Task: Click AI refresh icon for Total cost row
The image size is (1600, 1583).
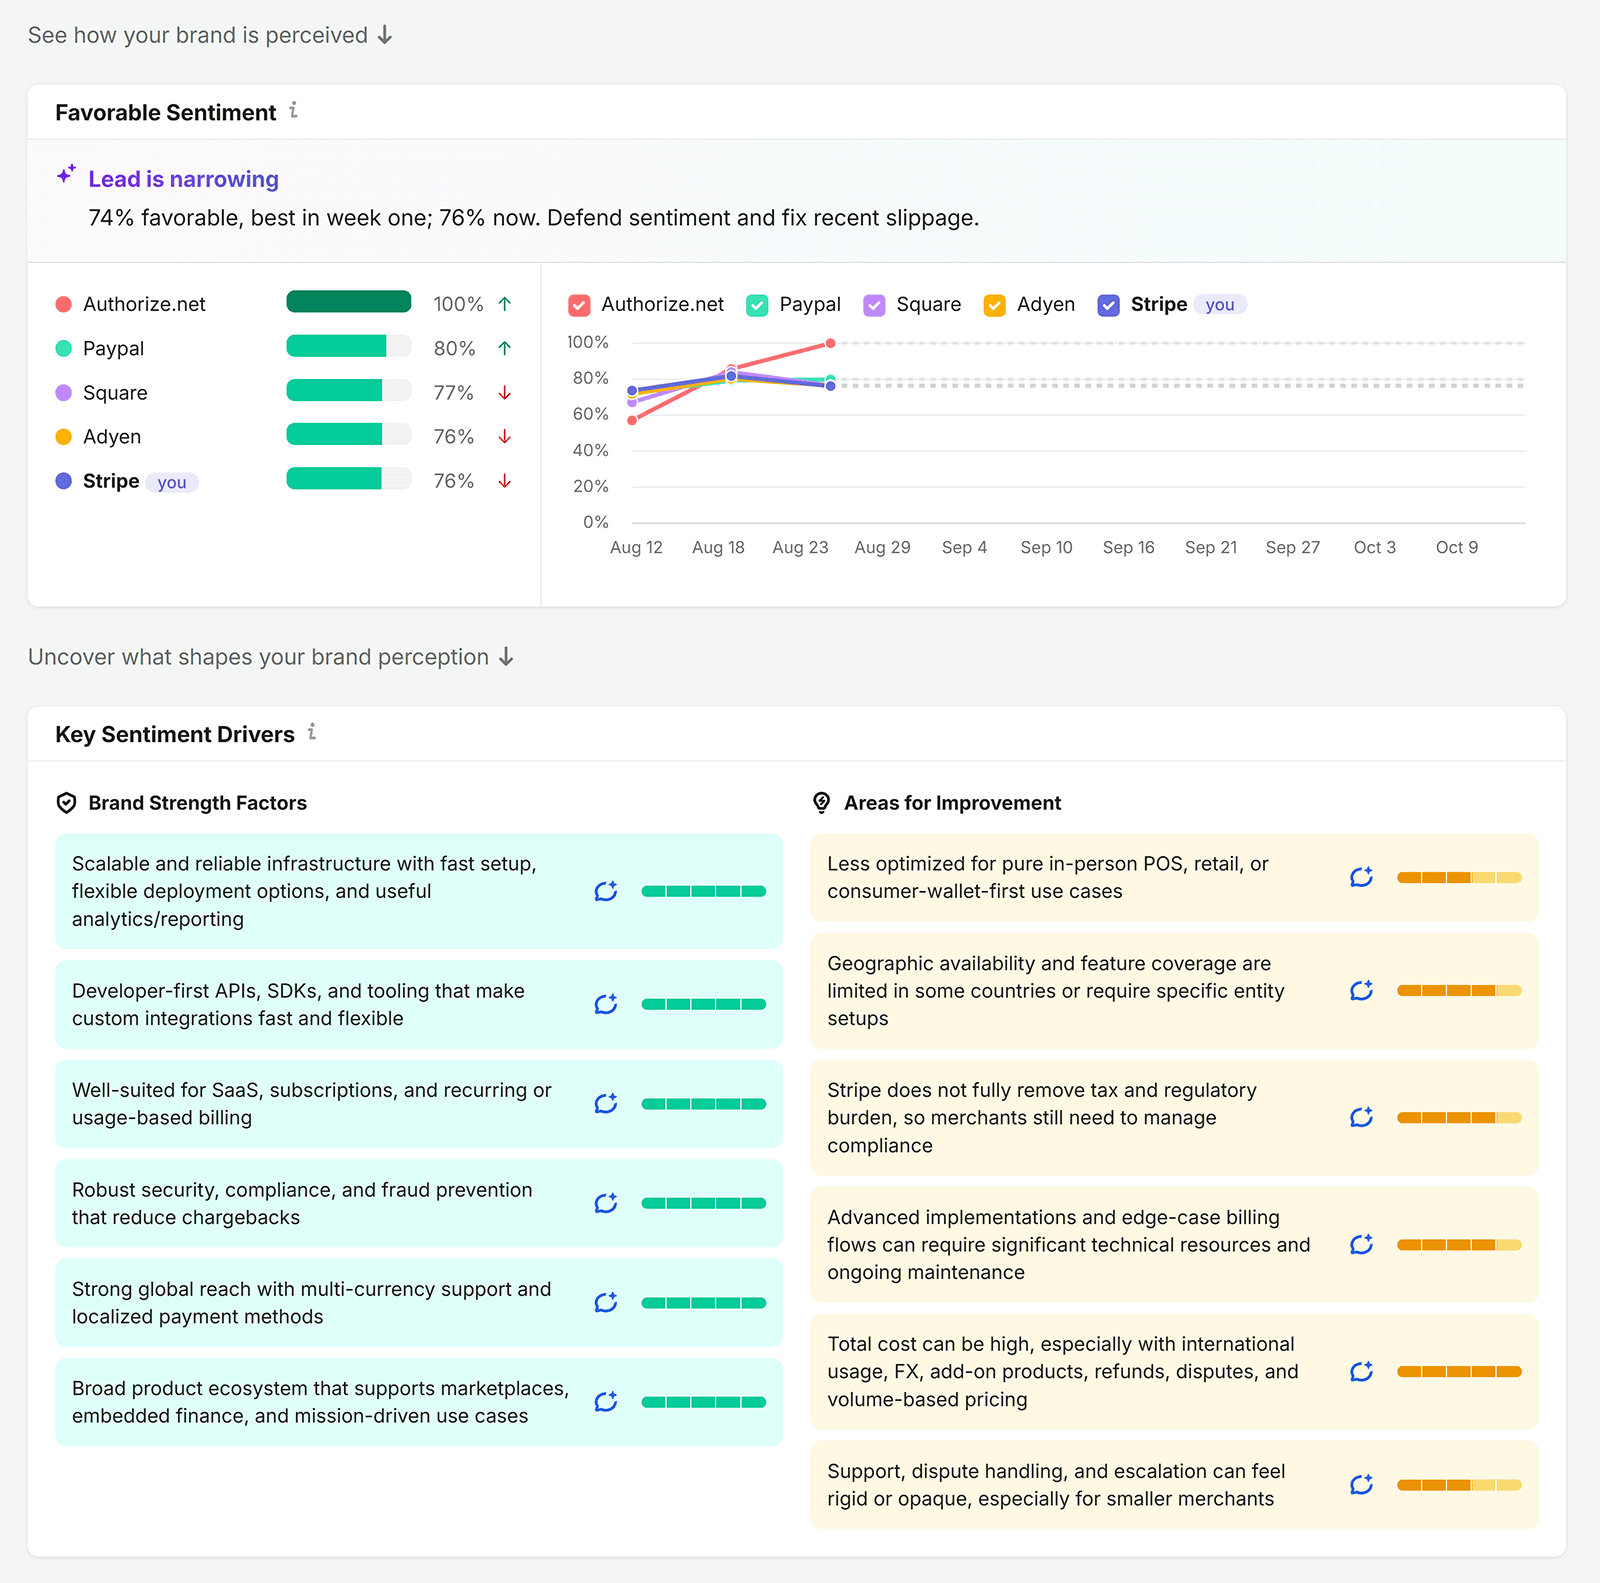Action: [x=1362, y=1371]
